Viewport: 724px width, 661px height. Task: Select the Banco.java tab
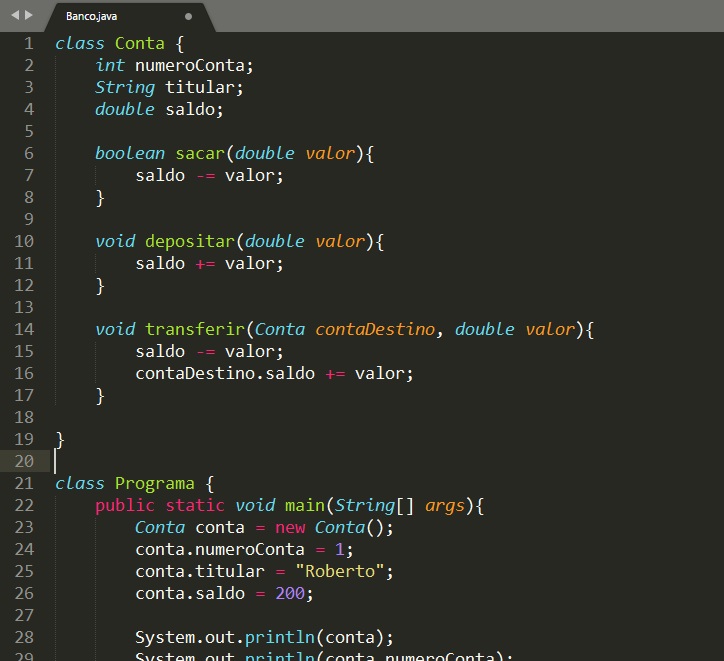92,17
